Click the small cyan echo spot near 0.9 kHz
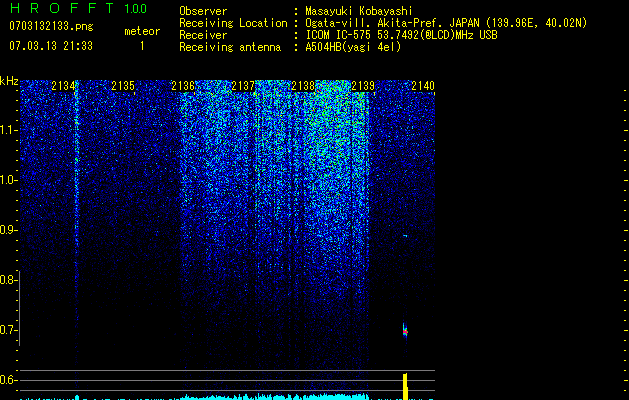The width and height of the screenshot is (629, 400). (x=405, y=236)
